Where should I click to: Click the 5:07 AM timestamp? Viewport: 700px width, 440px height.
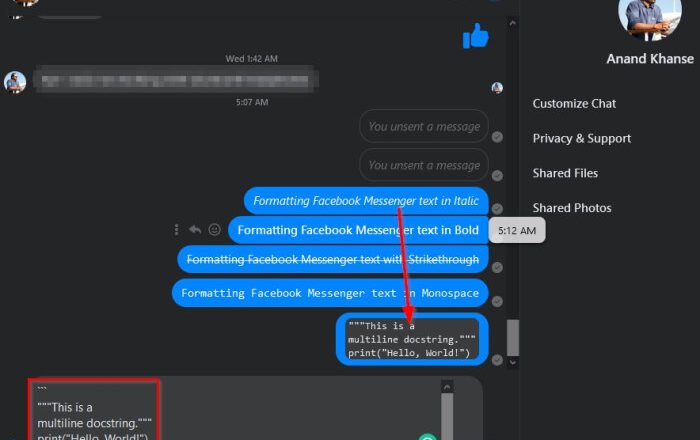252,102
